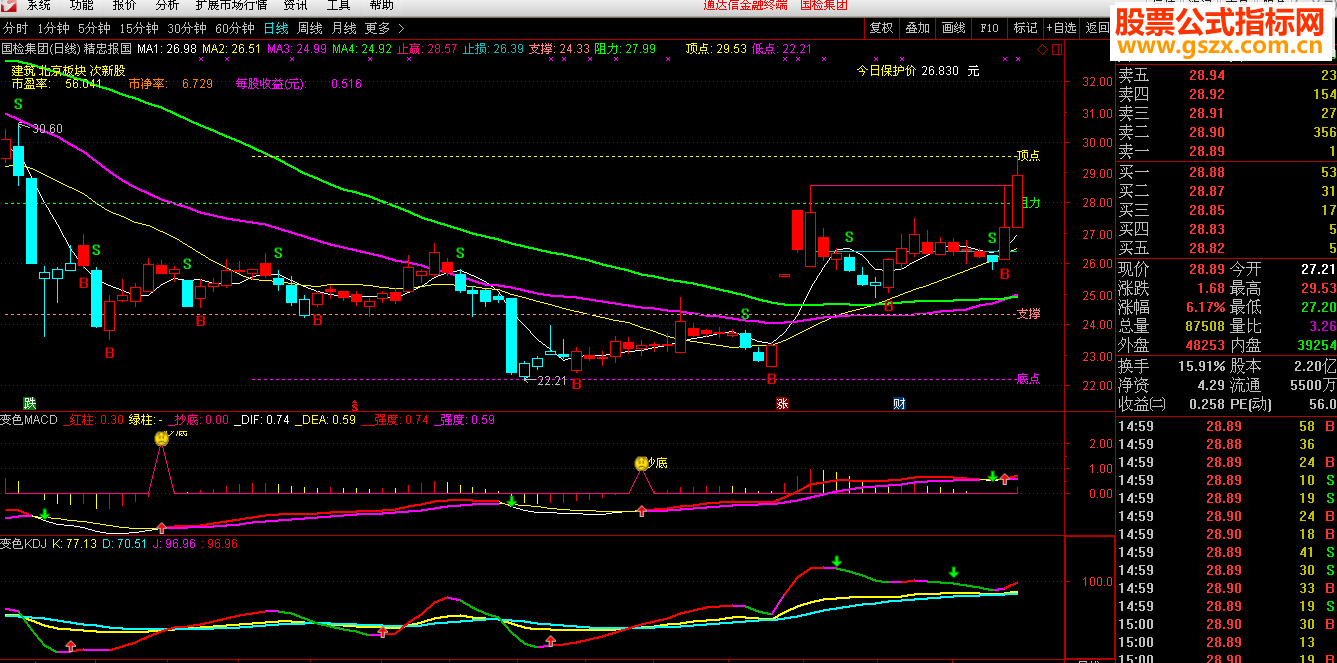Click the 变色MACD indicator label
The image size is (1337, 663).
29,420
